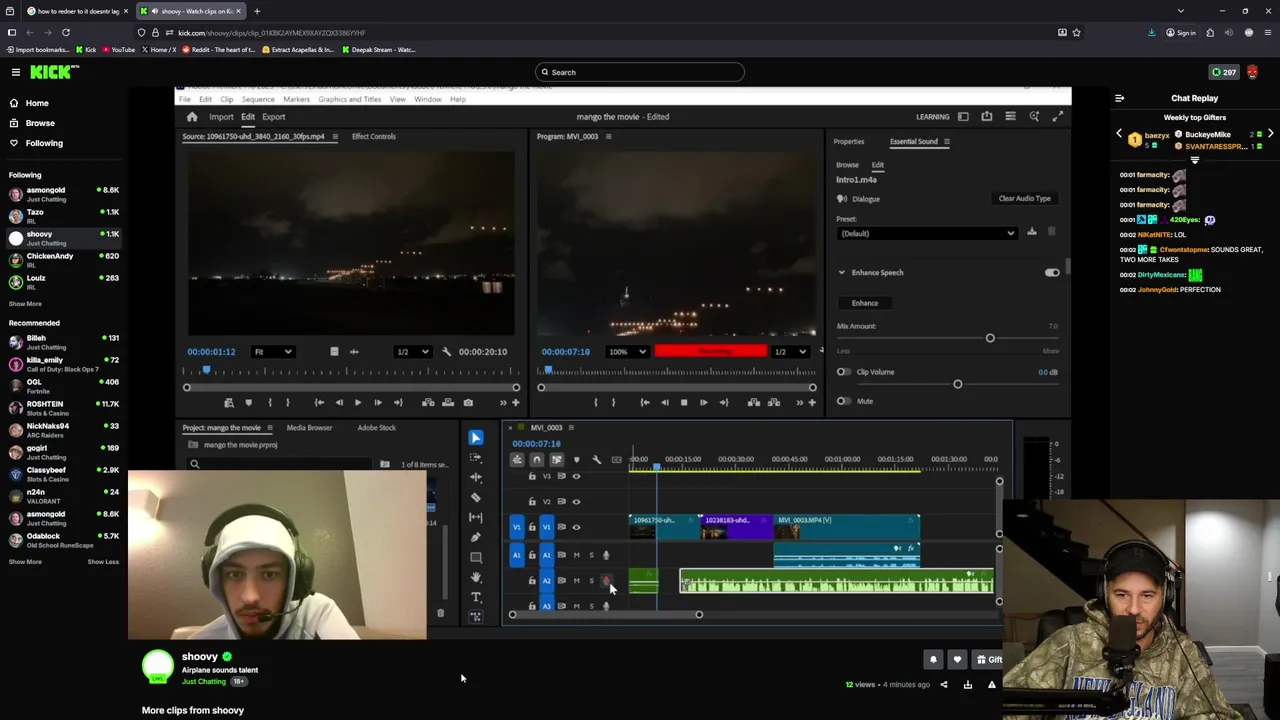
Task: Select the Hand tool
Action: [x=476, y=577]
